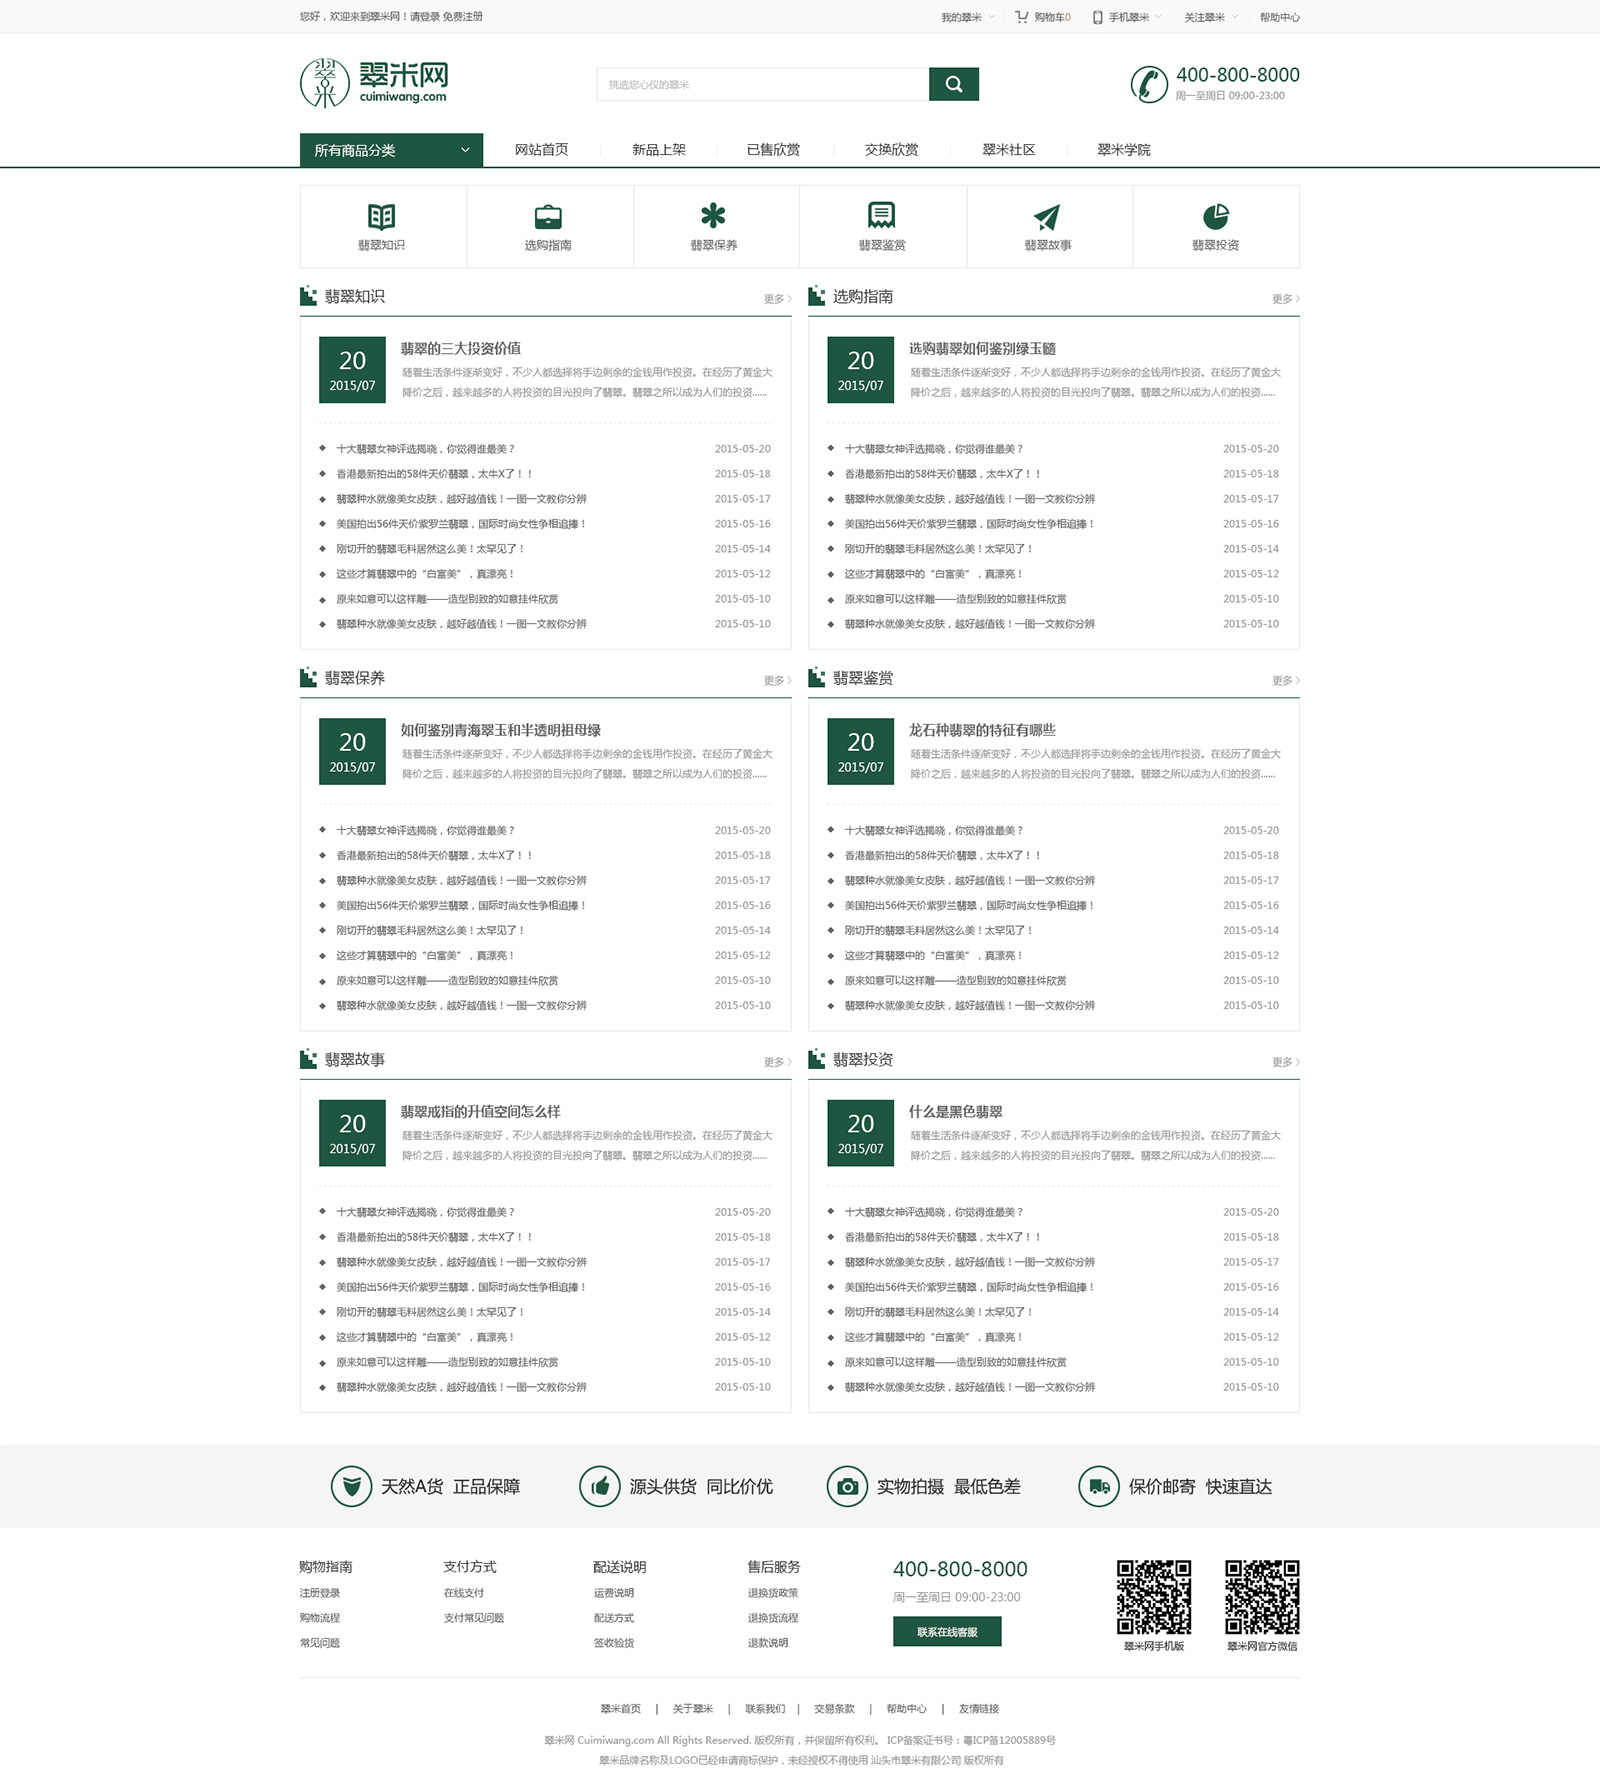Select the 翡翠投资 pie chart icon
The height and width of the screenshot is (1788, 1600).
1215,217
